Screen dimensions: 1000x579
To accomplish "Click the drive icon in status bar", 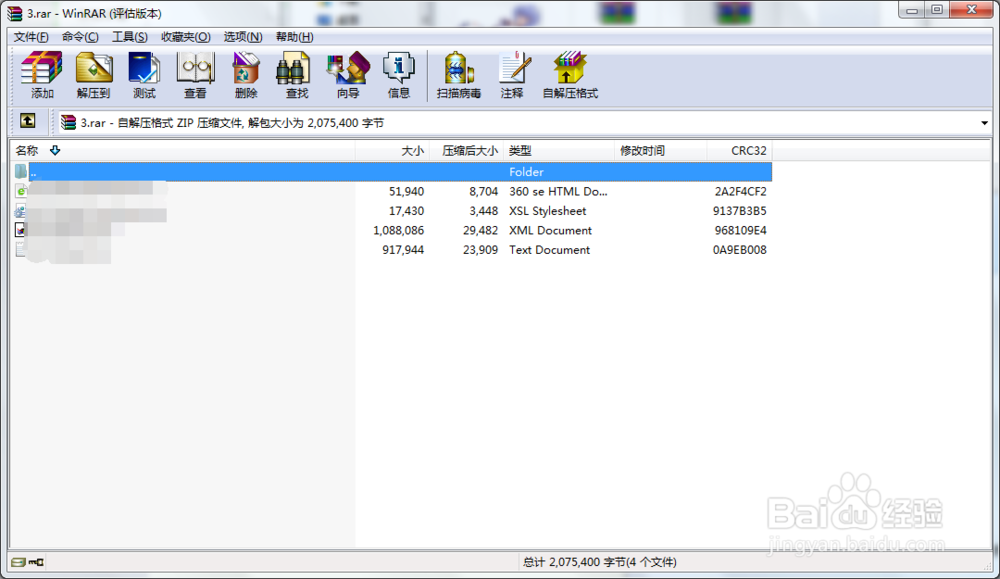I will pos(18,562).
